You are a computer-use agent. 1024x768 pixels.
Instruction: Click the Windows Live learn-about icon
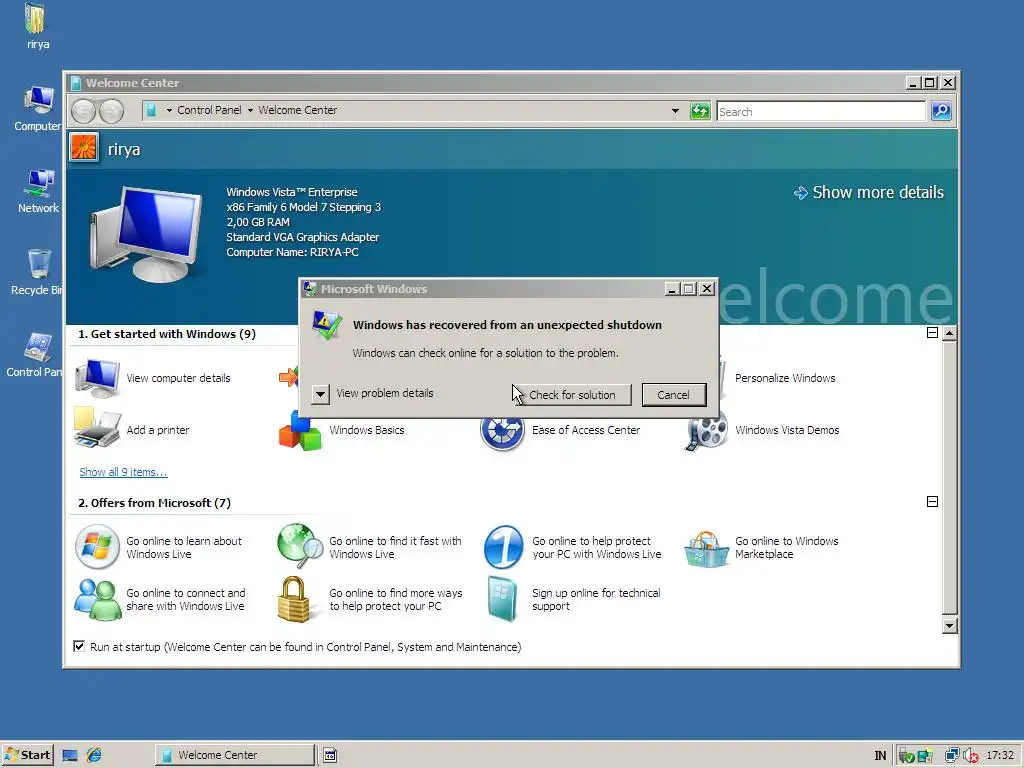point(97,547)
